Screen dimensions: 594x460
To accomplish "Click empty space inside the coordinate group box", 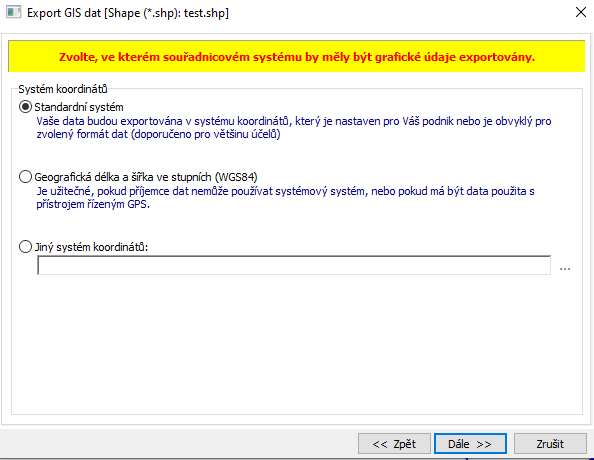I will (297, 345).
